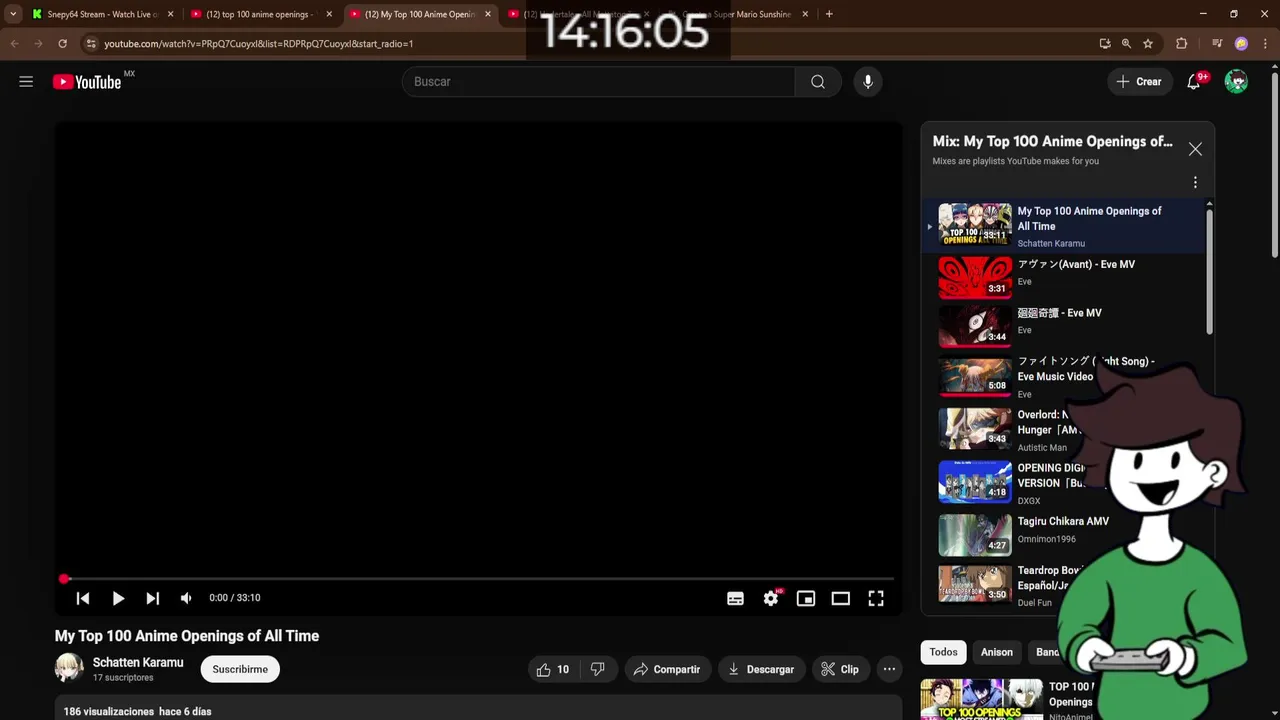
Task: Select the Anison filter chip
Action: coord(997,652)
